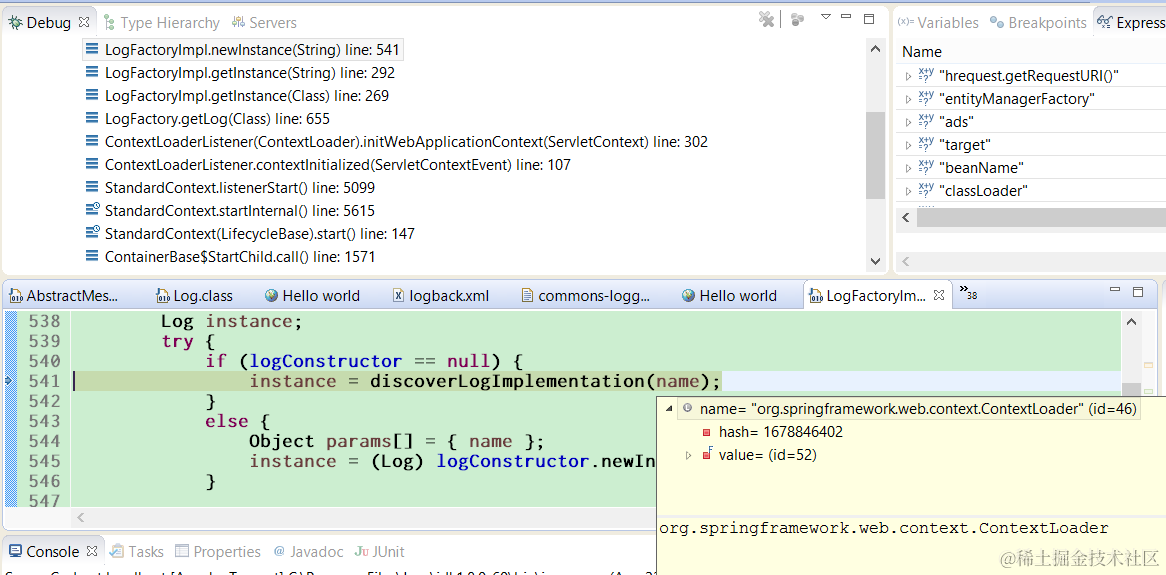
Task: Click the editor vertical scrollbar up arrow
Action: point(1130,322)
